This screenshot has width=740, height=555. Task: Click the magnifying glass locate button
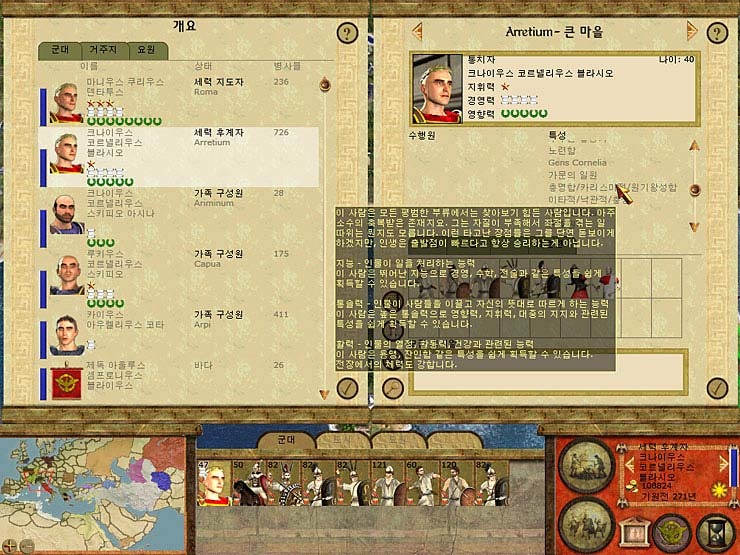393,388
